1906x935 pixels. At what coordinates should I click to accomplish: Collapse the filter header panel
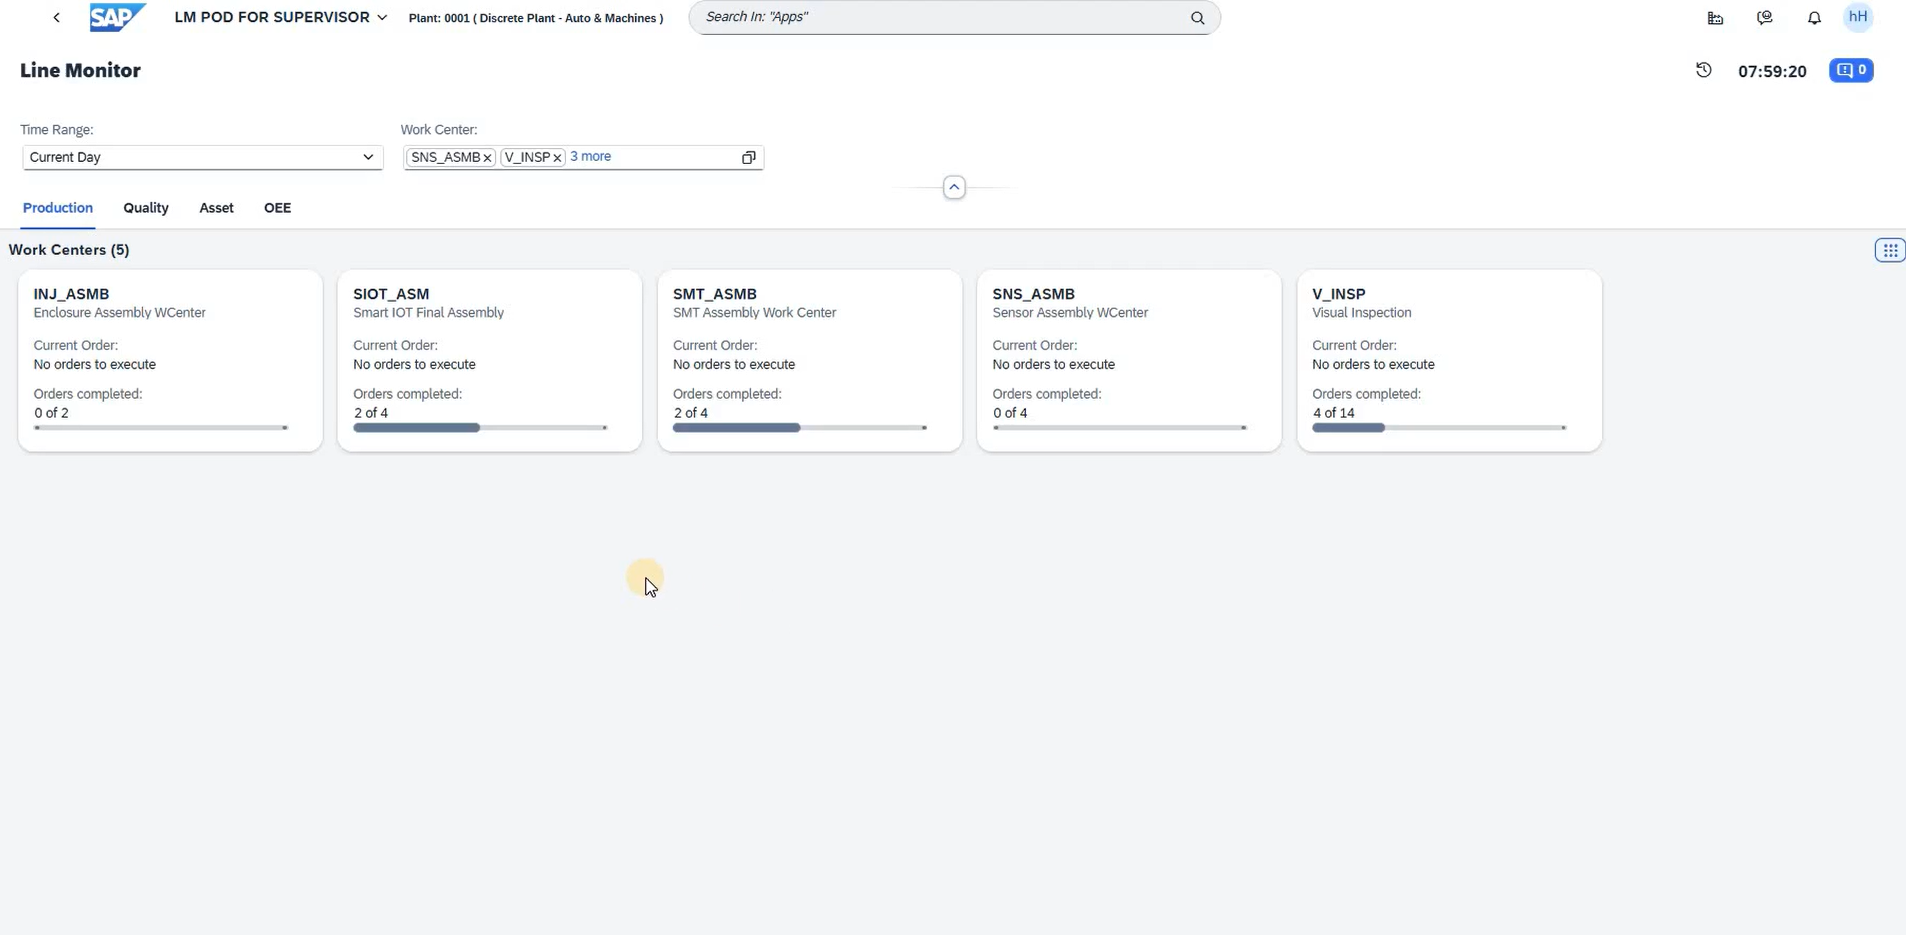click(x=954, y=188)
